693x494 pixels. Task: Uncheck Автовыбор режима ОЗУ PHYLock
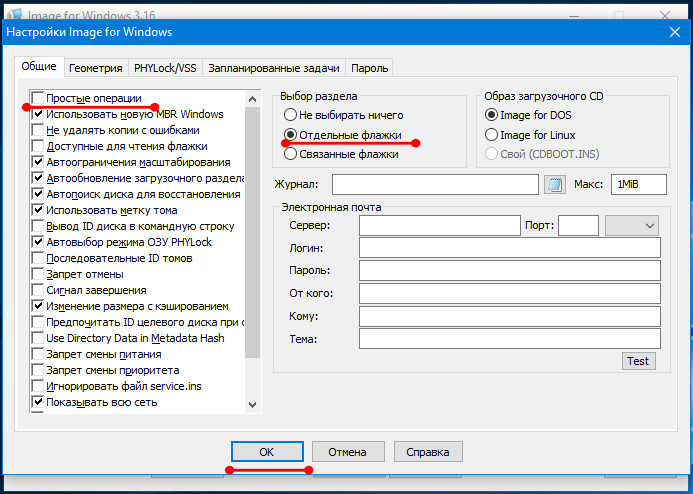38,242
